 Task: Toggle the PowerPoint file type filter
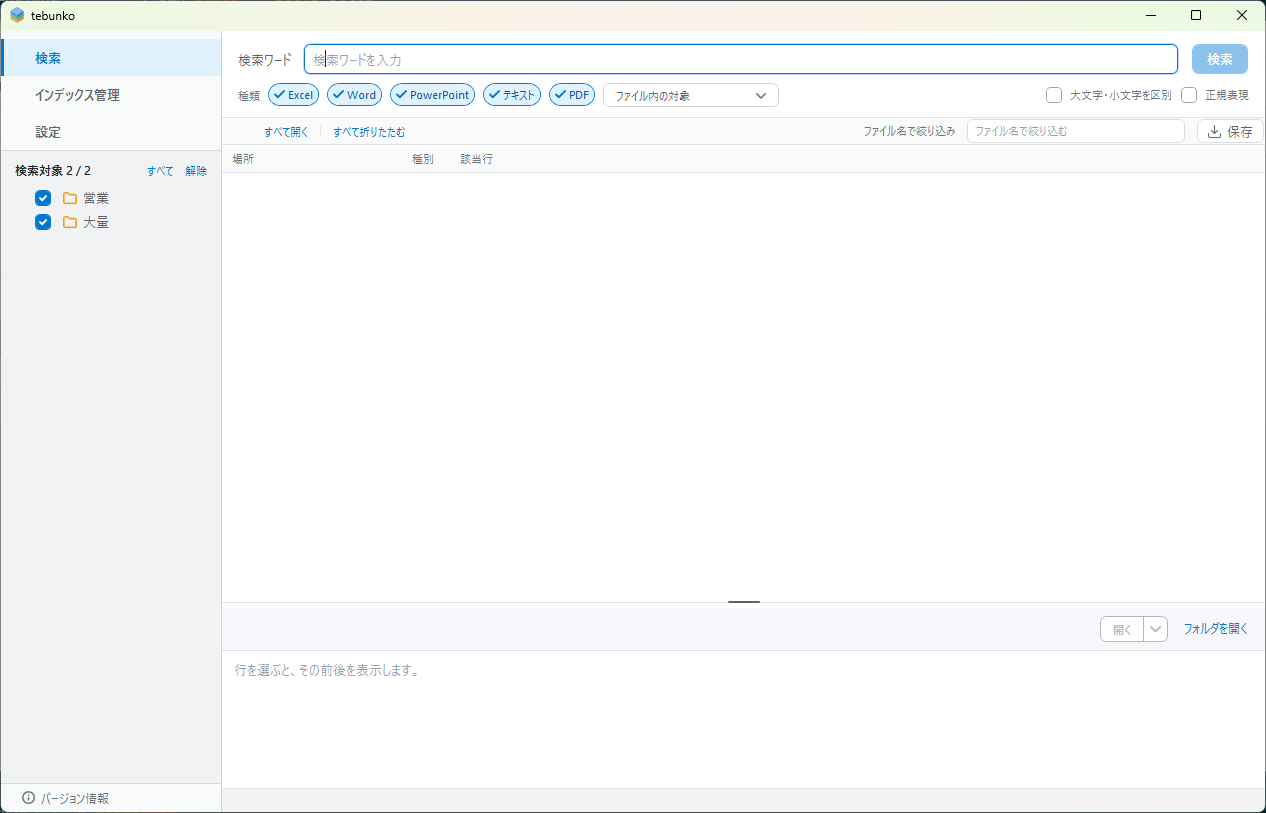[433, 95]
